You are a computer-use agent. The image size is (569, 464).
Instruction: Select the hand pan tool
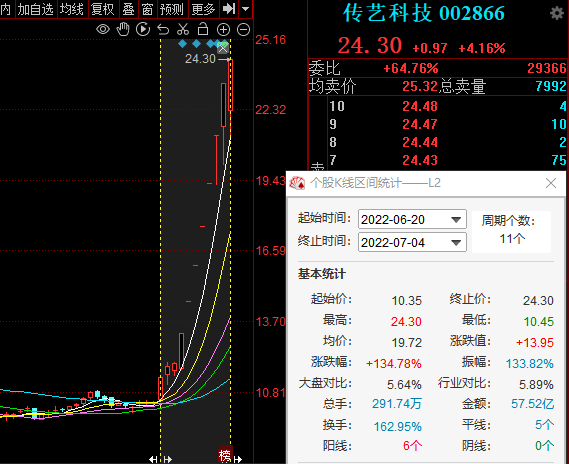(123, 29)
